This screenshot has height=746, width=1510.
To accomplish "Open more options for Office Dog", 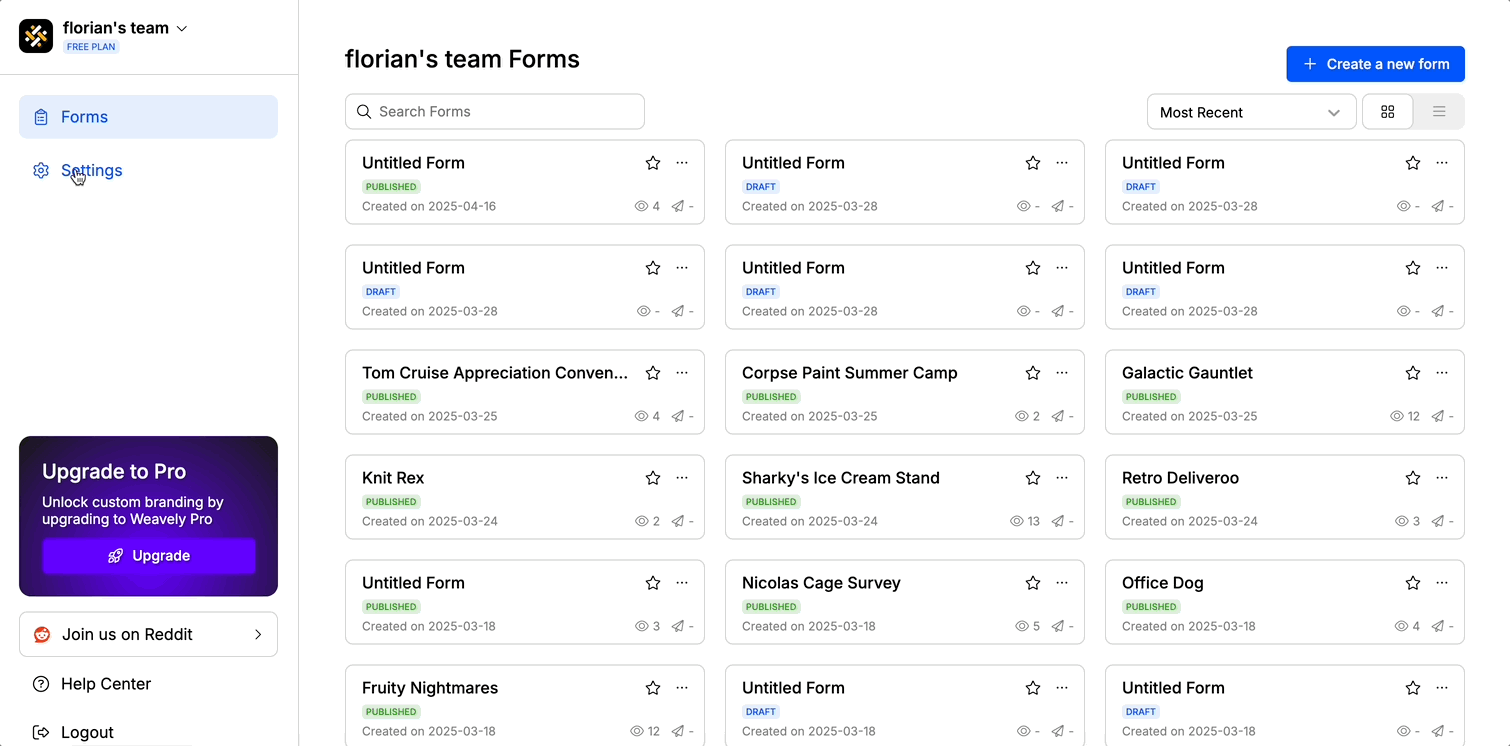I will coord(1442,583).
